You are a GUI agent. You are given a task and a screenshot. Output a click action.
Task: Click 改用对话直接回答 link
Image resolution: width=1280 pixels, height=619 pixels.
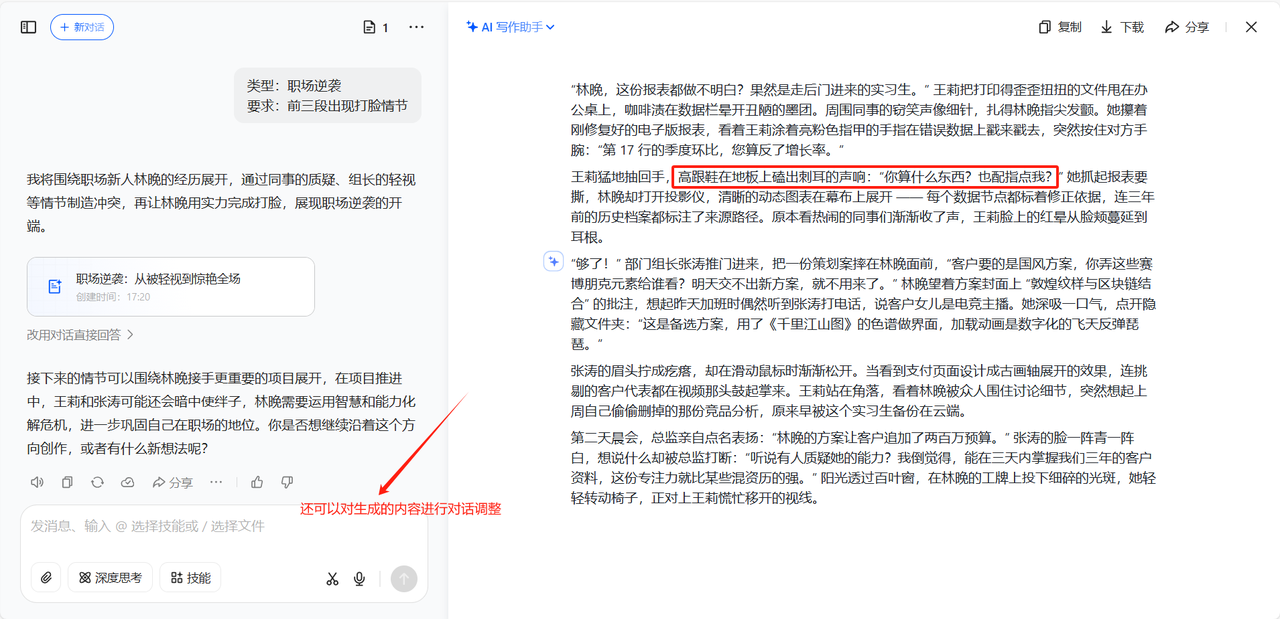tap(80, 335)
